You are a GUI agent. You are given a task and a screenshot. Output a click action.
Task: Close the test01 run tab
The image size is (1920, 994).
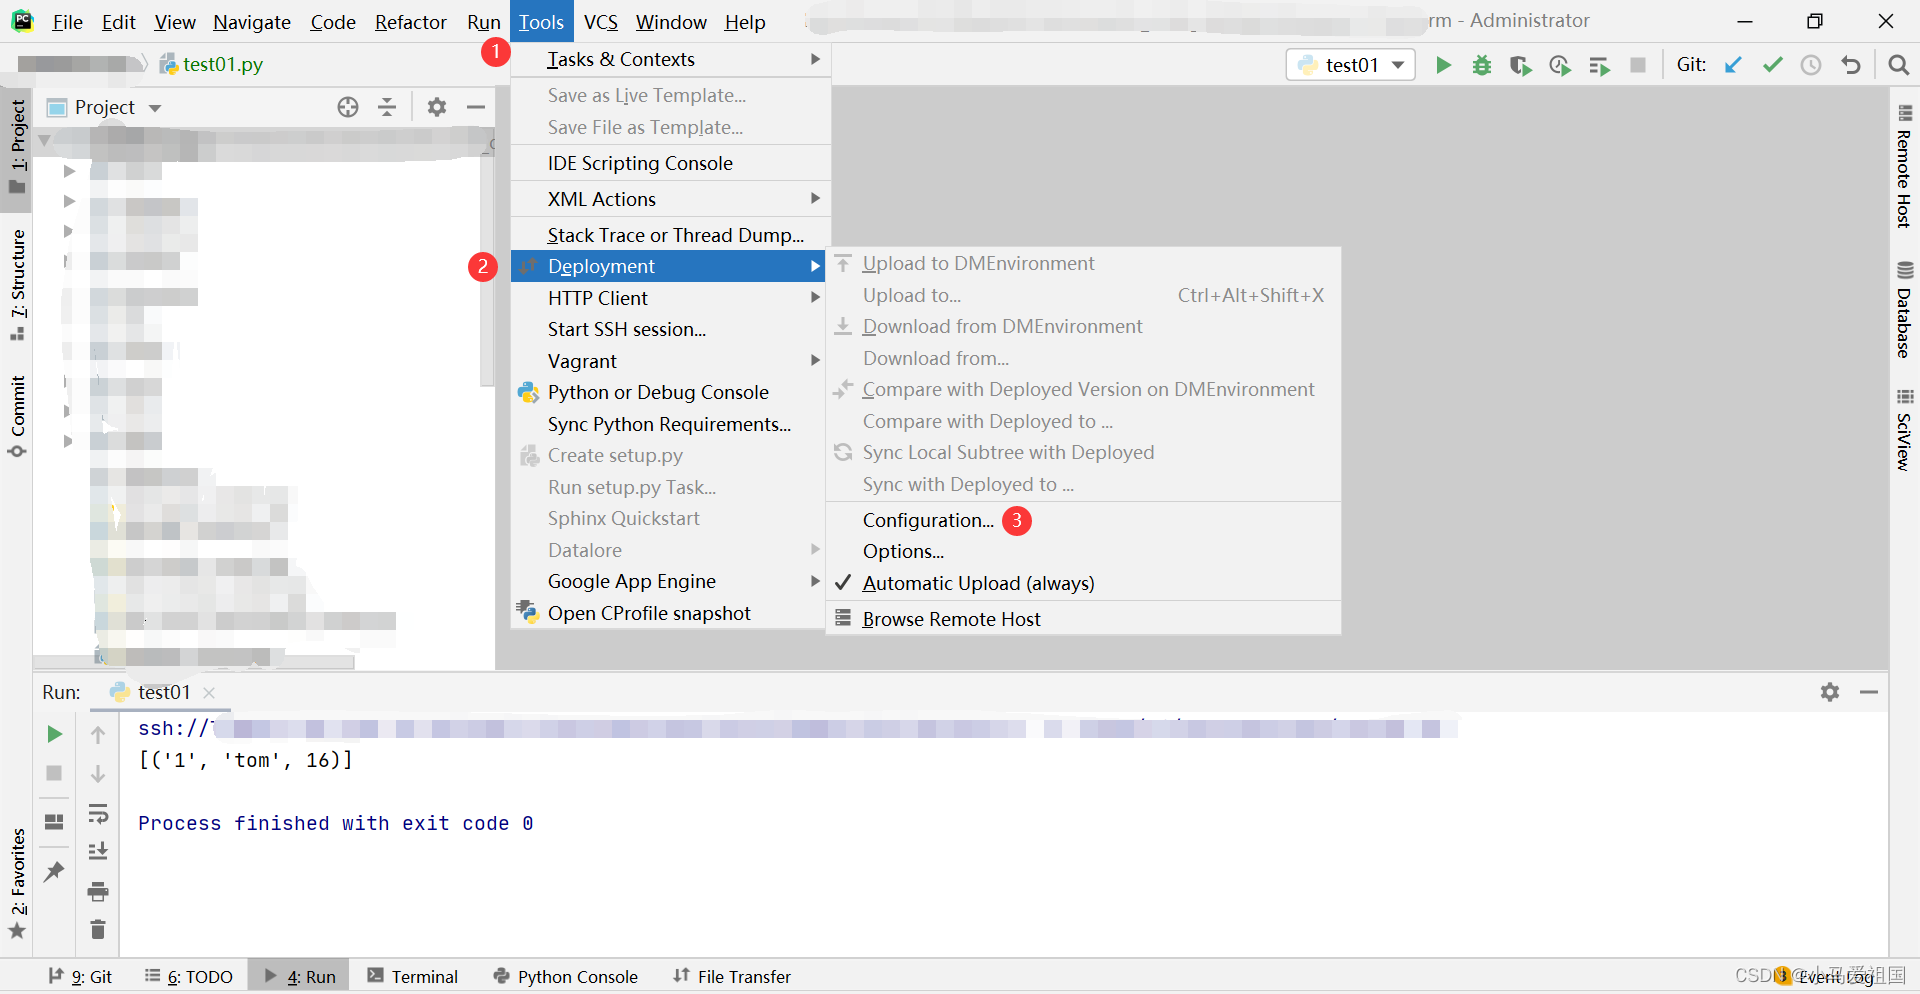(209, 692)
